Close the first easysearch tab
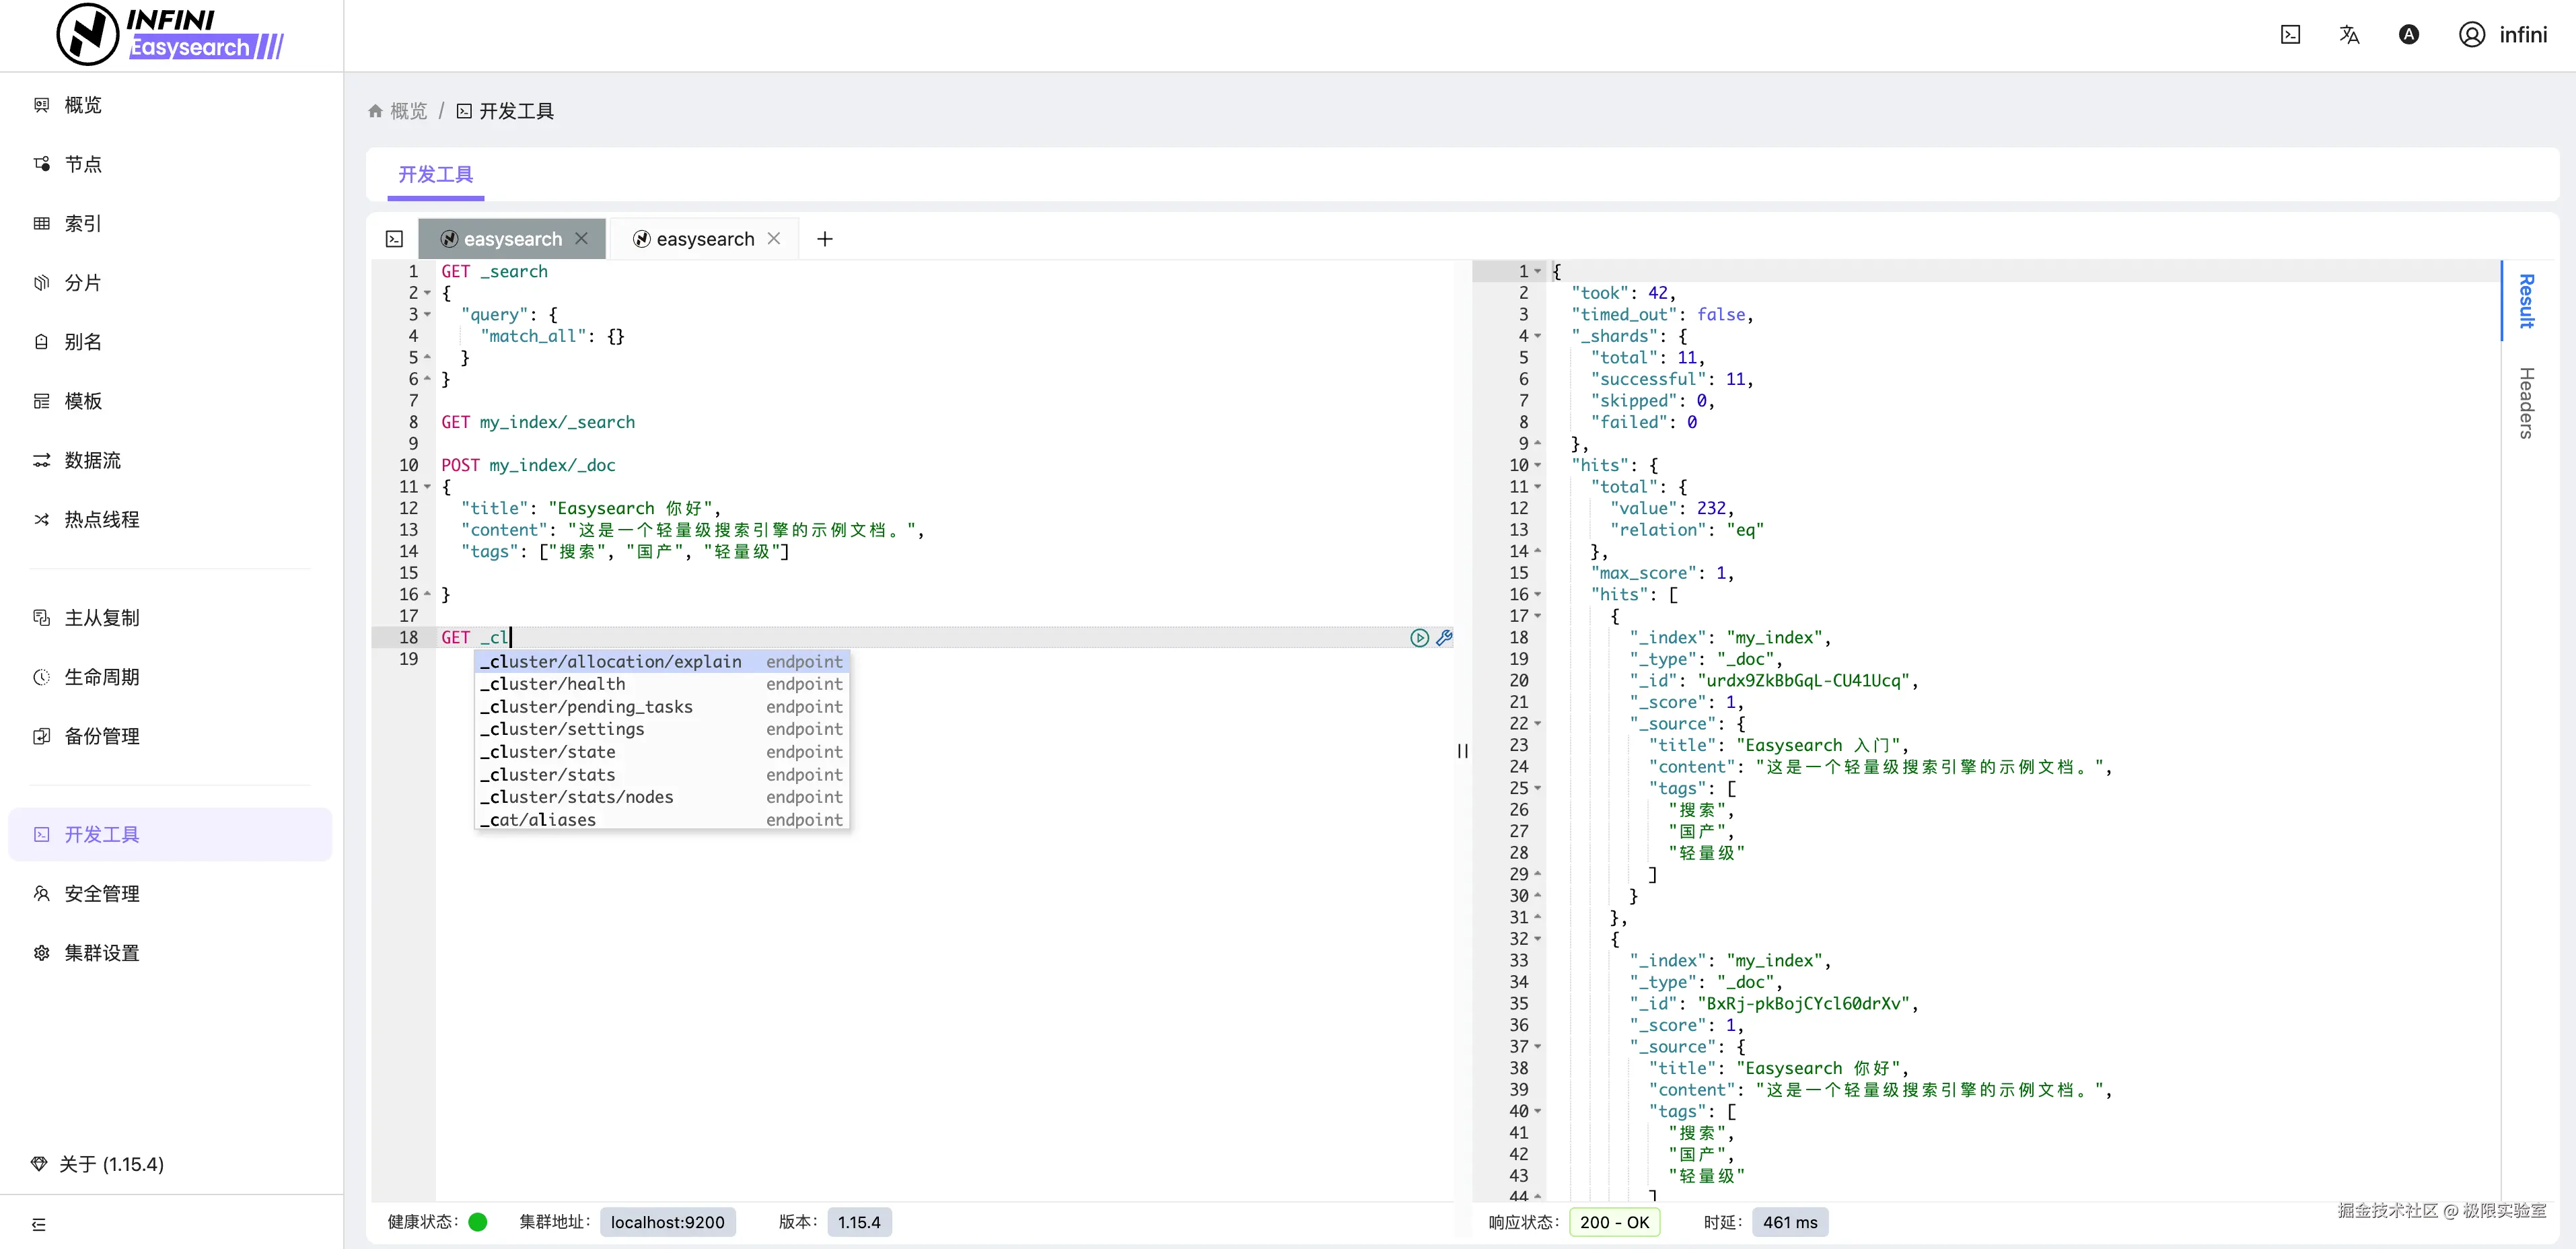The width and height of the screenshot is (2576, 1249). click(582, 238)
